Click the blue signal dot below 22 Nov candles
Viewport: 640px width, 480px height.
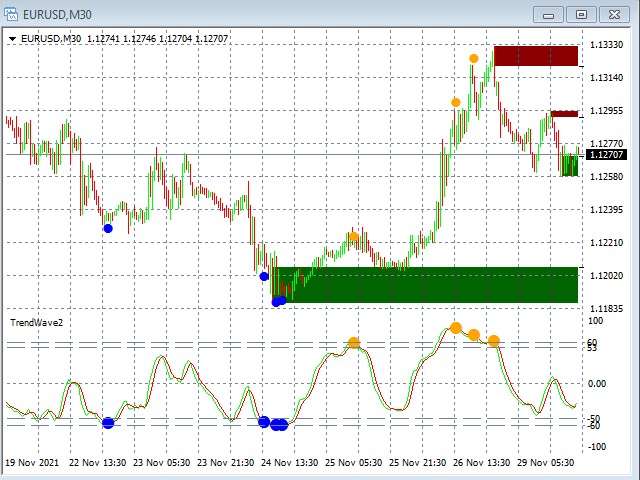(x=108, y=229)
